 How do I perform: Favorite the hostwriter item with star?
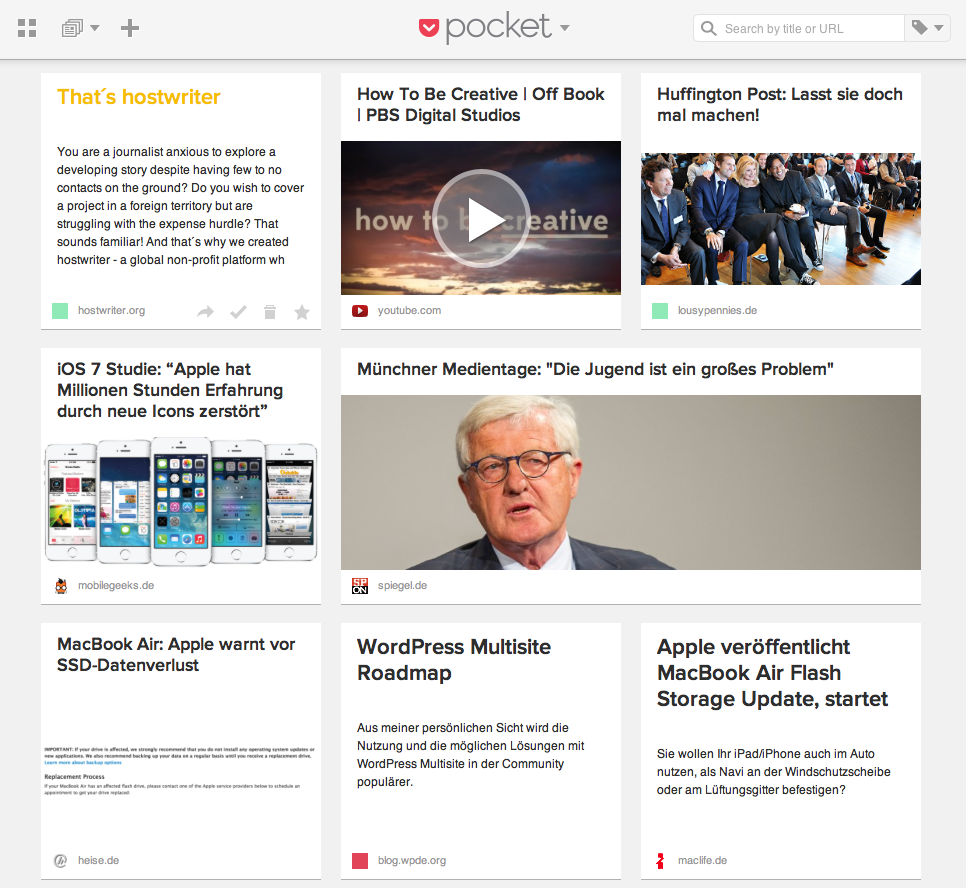[x=302, y=312]
